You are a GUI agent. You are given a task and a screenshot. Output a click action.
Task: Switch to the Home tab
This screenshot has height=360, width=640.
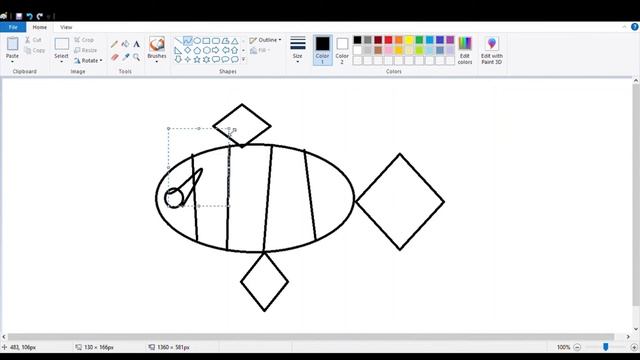coord(40,27)
